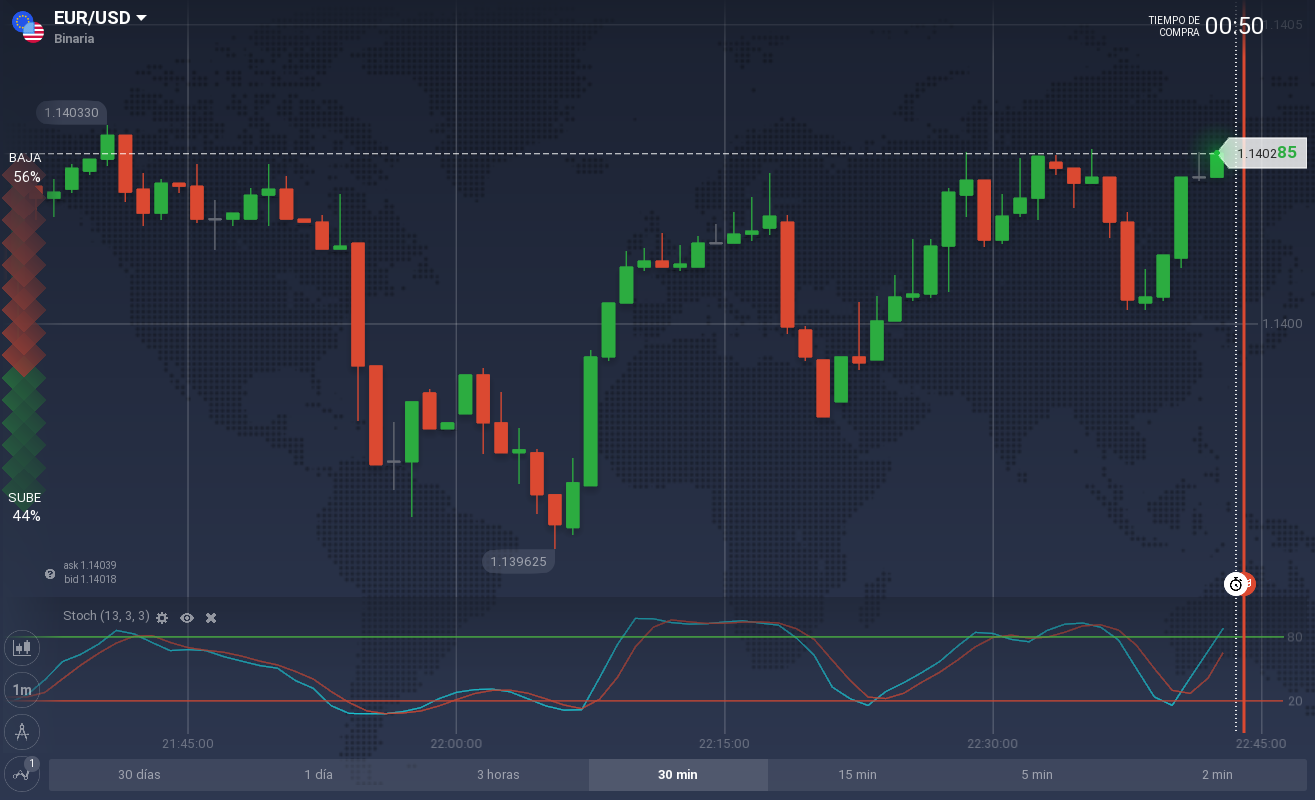This screenshot has width=1315, height=800.
Task: Click the 22:15:00 time axis label
Action: click(724, 743)
